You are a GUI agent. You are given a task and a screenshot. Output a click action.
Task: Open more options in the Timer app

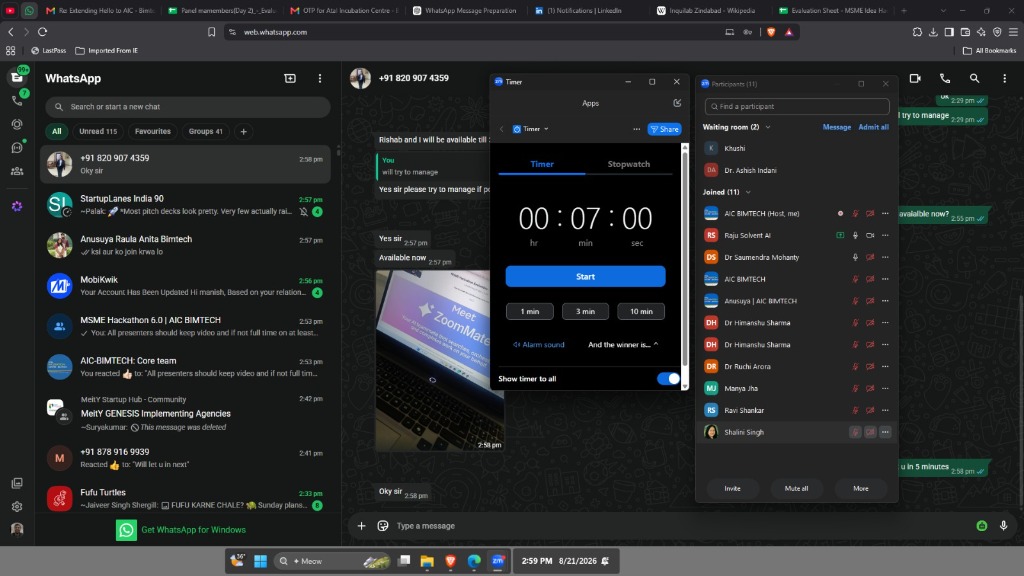tap(637, 129)
